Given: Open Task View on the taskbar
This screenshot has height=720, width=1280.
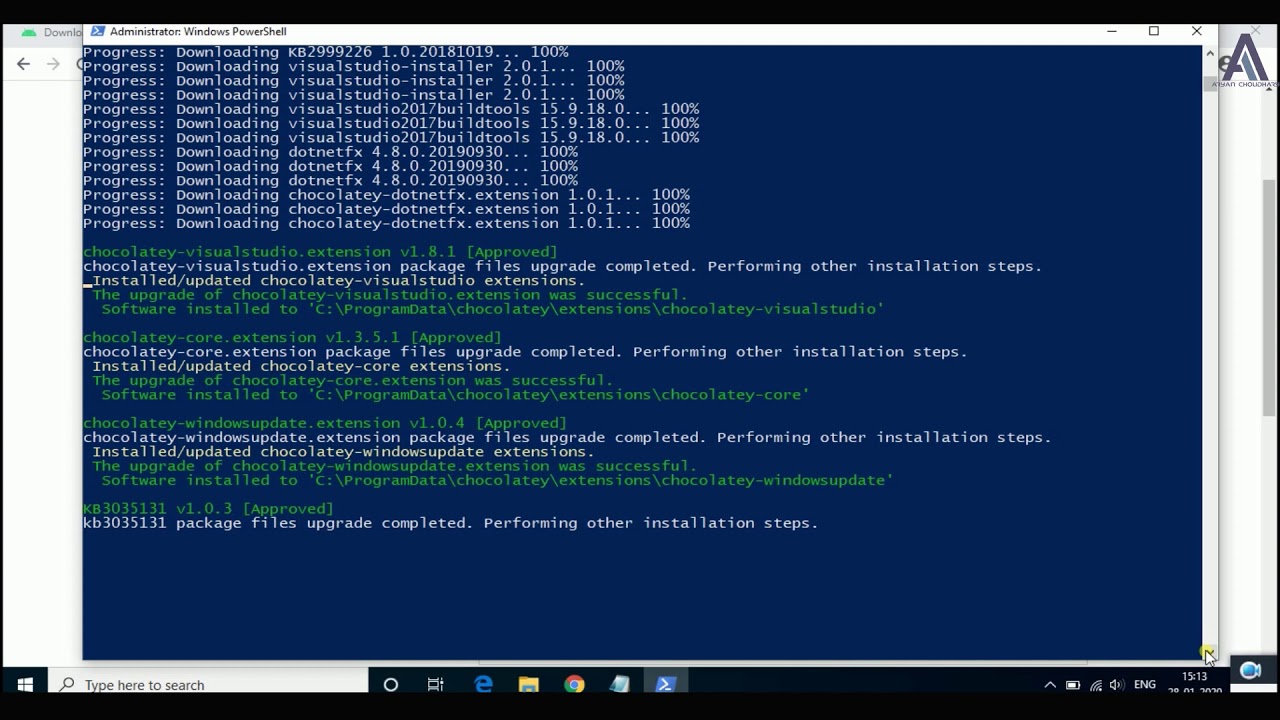Looking at the screenshot, I should 435,685.
